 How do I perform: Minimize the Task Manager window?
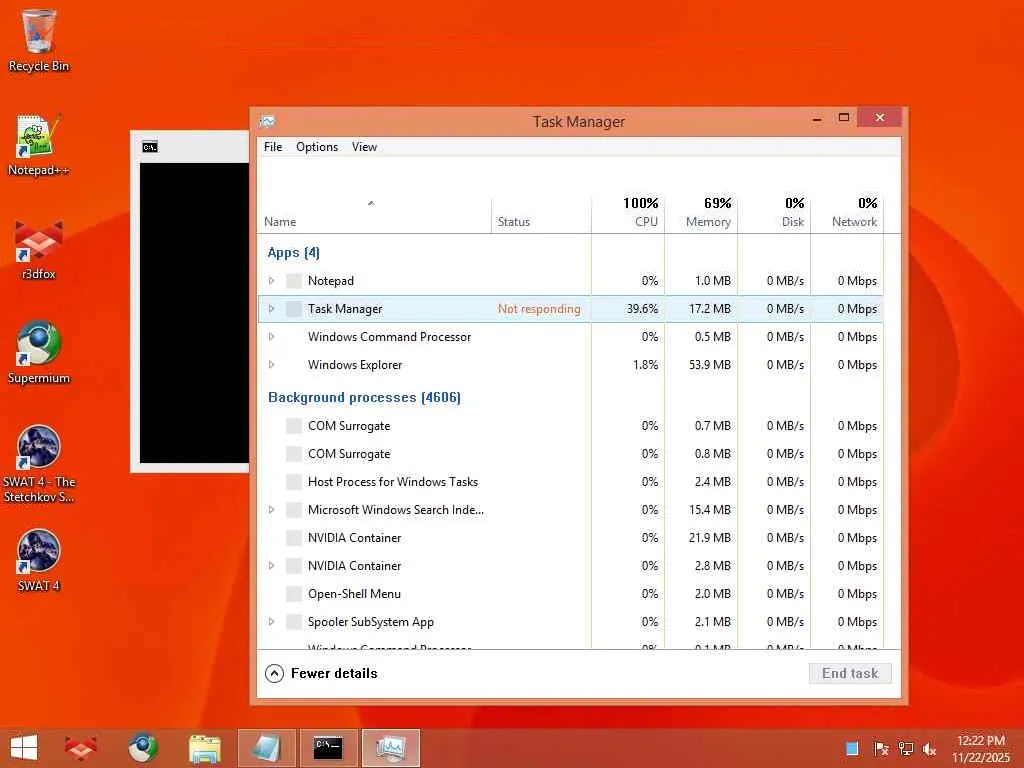pos(816,118)
